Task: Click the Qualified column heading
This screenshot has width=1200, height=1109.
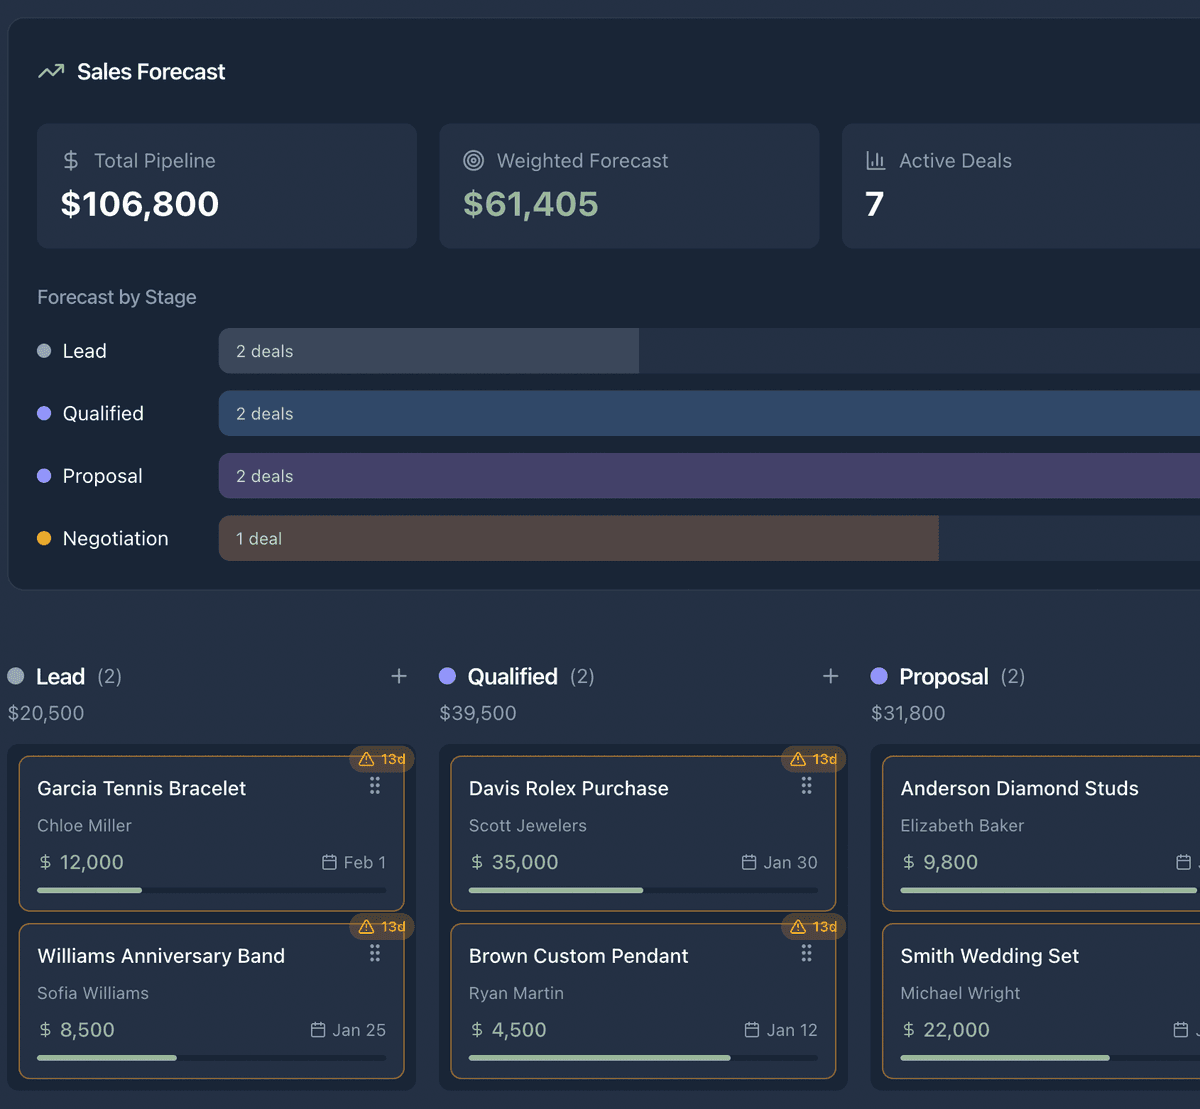Action: tap(513, 677)
